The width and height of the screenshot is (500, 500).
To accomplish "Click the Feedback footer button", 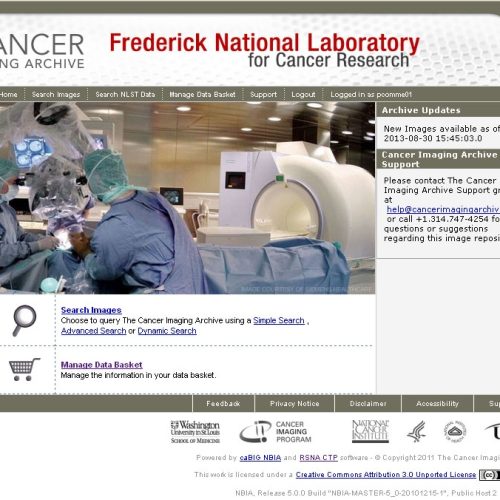I will pyautogui.click(x=223, y=404).
